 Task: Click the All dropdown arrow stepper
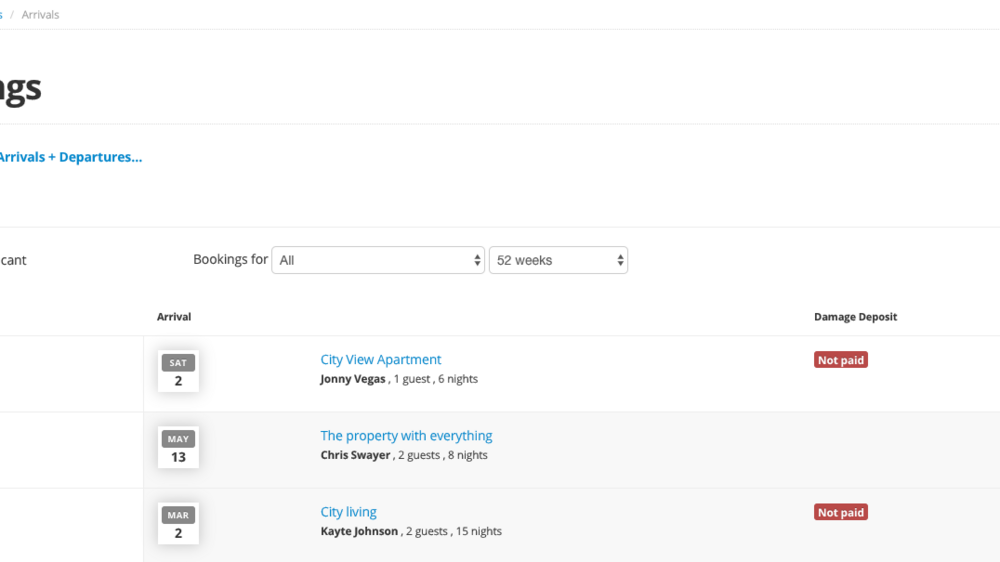[x=477, y=260]
